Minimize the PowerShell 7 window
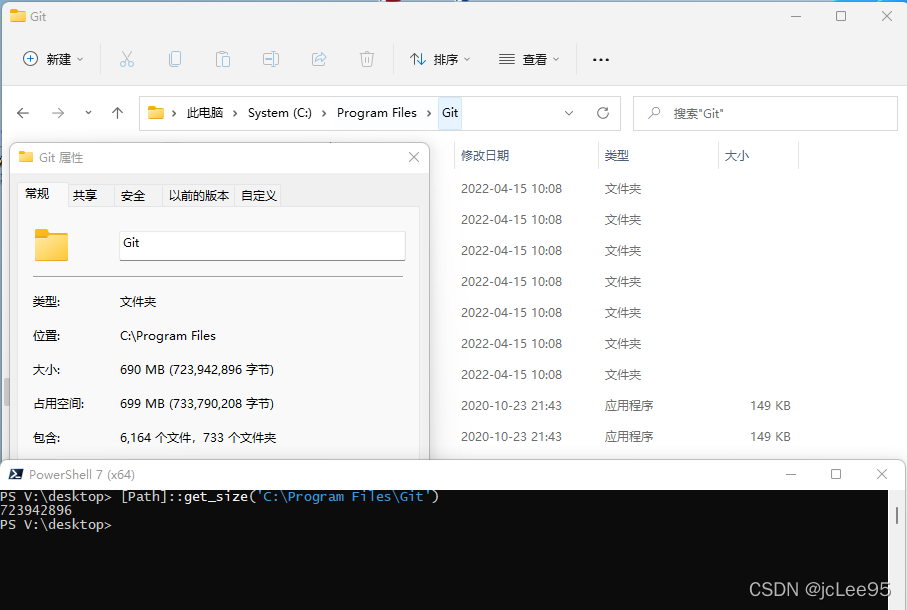907x610 pixels. 791,474
